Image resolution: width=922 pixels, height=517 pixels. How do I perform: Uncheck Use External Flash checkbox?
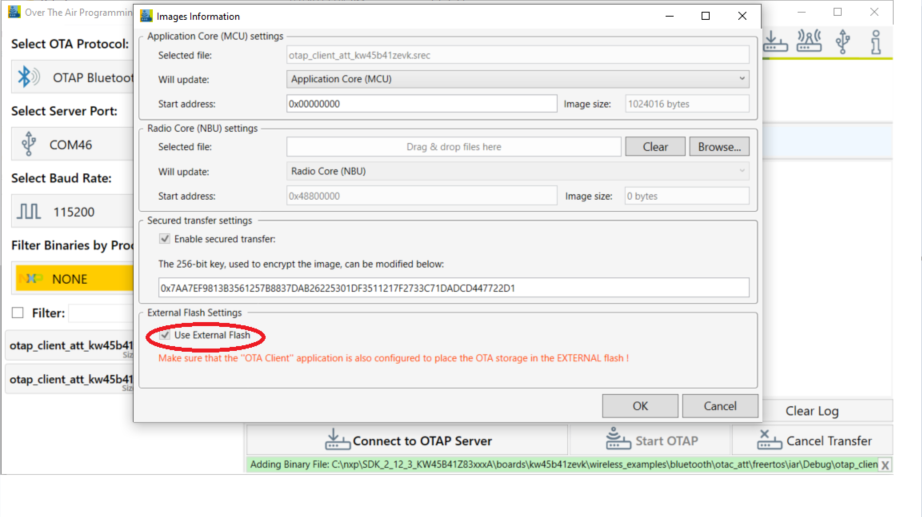point(165,335)
